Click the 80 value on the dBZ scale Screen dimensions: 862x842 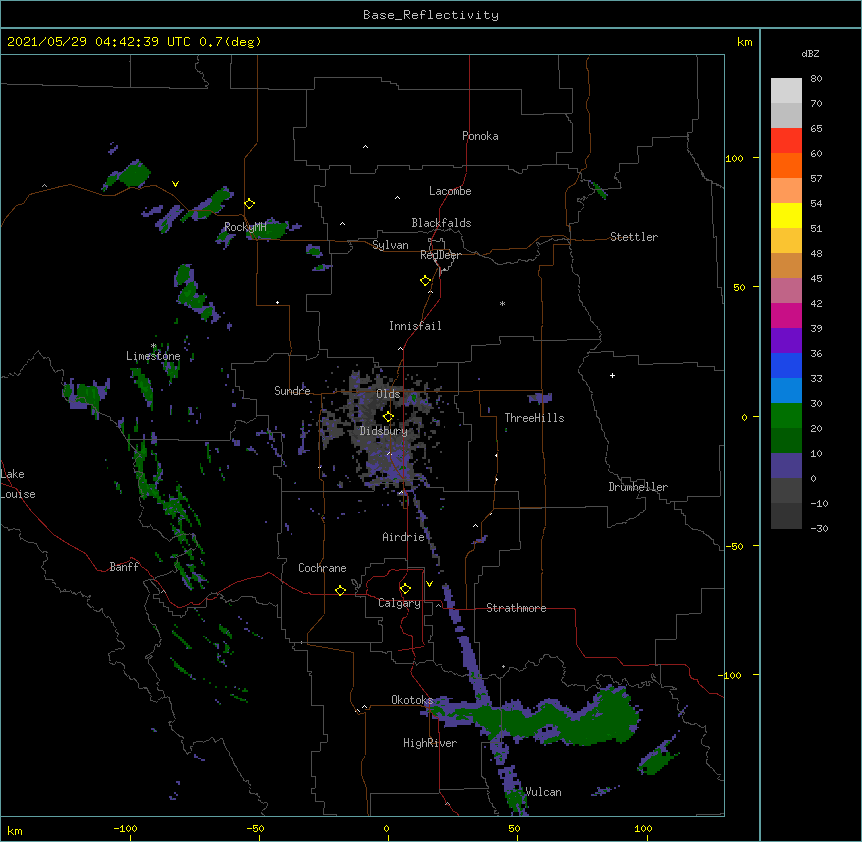[816, 79]
